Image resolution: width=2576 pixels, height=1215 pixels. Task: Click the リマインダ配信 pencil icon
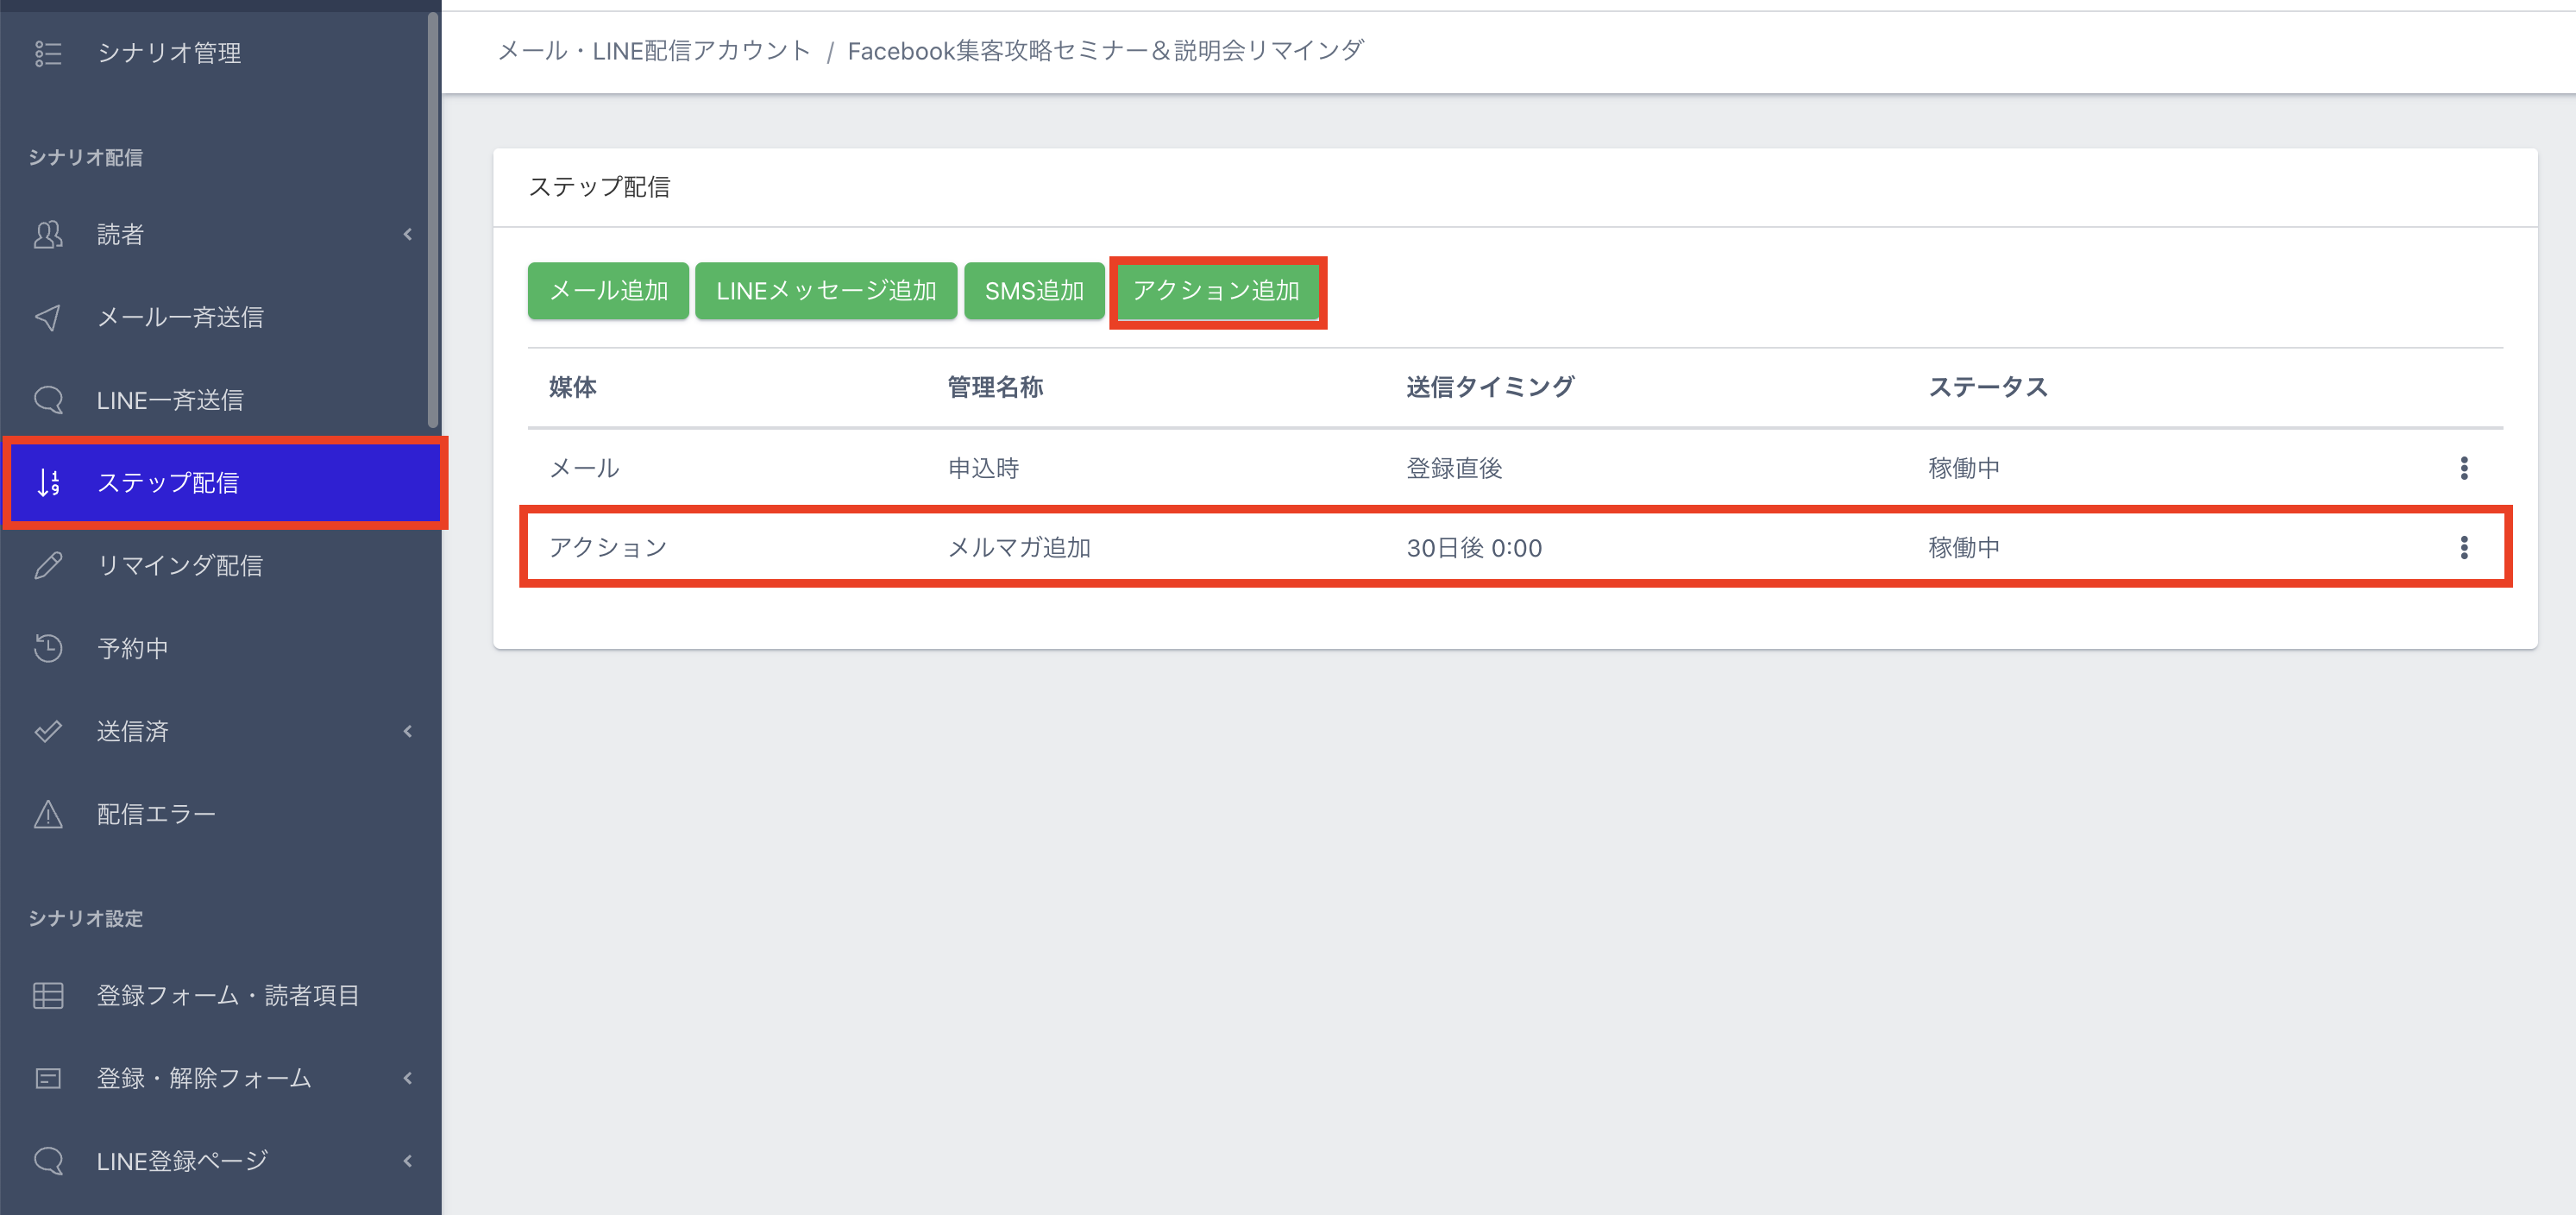(x=48, y=566)
